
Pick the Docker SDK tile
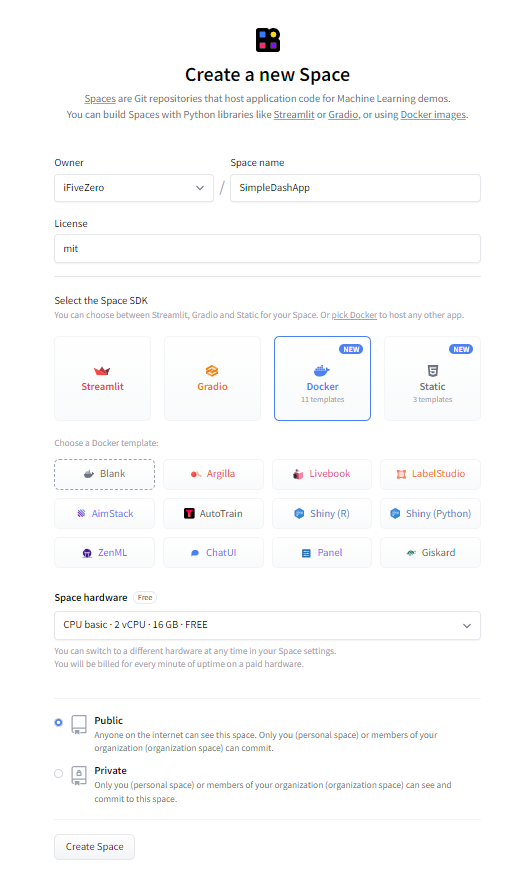322,378
